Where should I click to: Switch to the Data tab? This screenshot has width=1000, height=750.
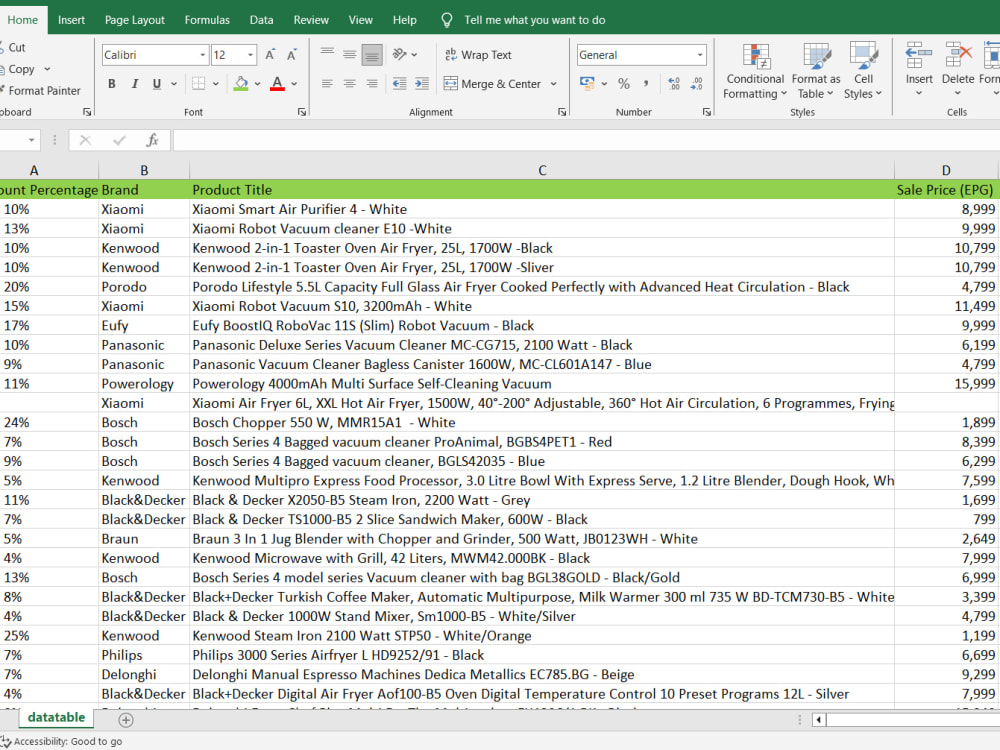click(261, 20)
